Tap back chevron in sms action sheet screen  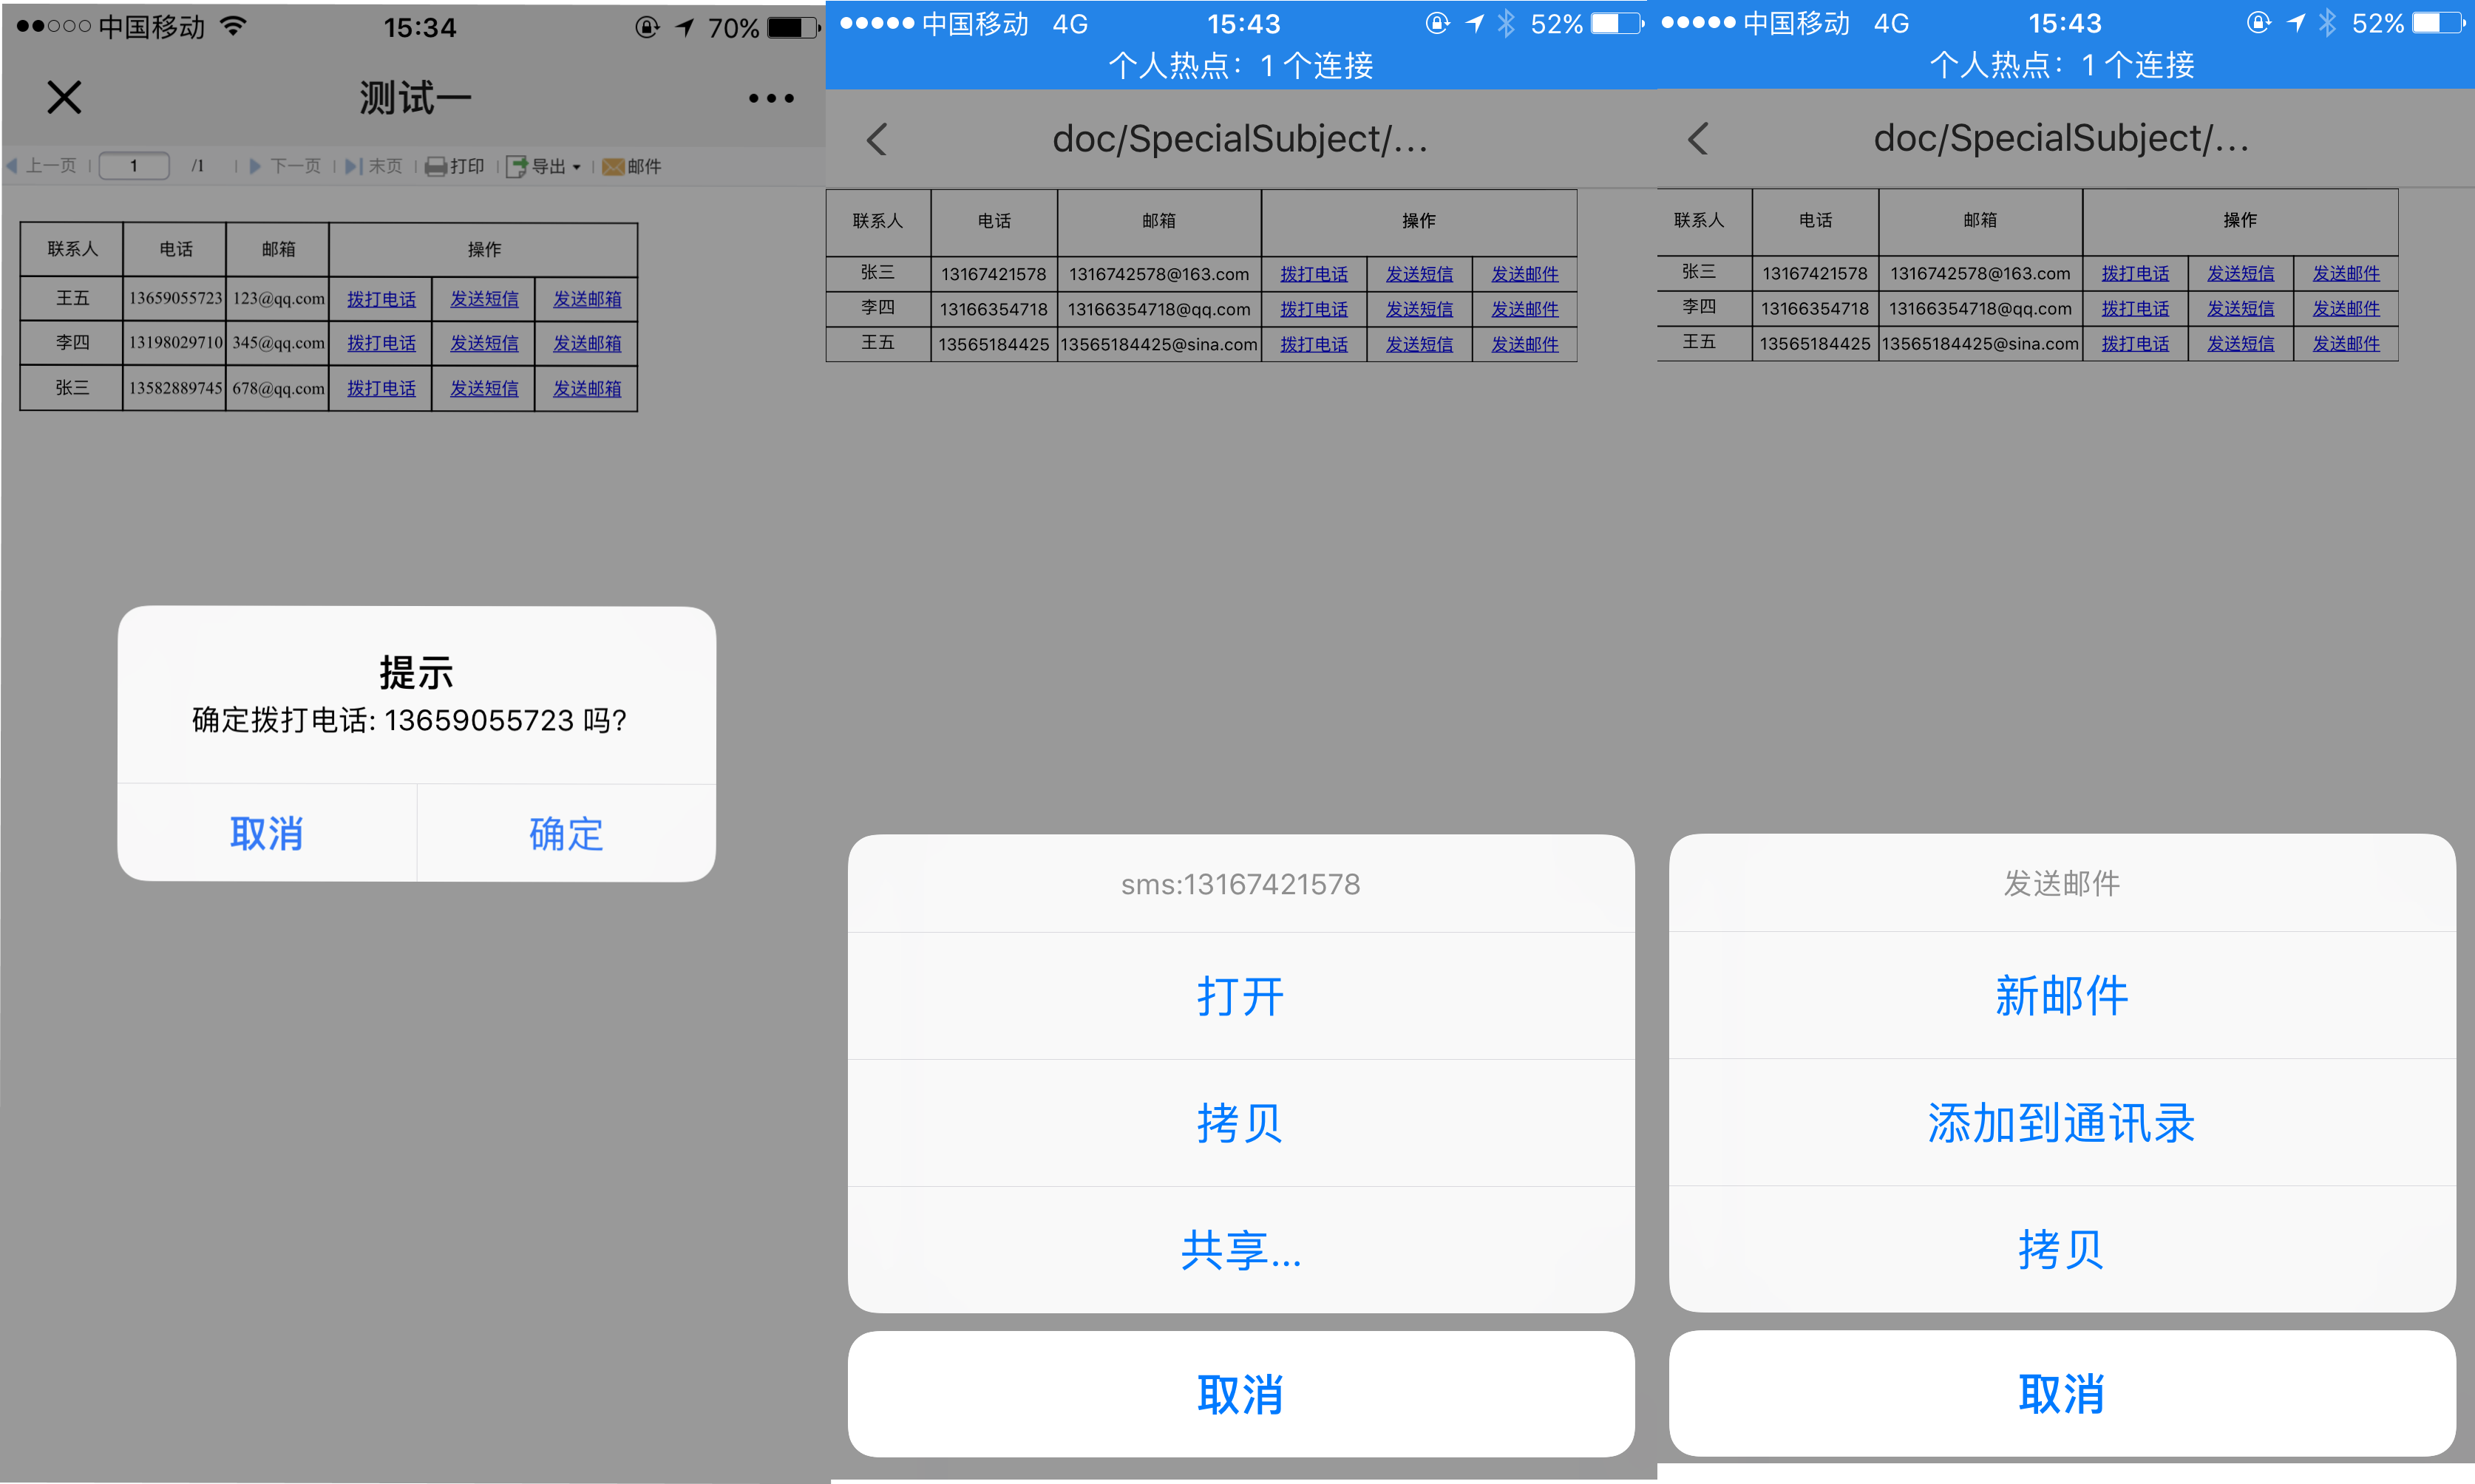[877, 140]
